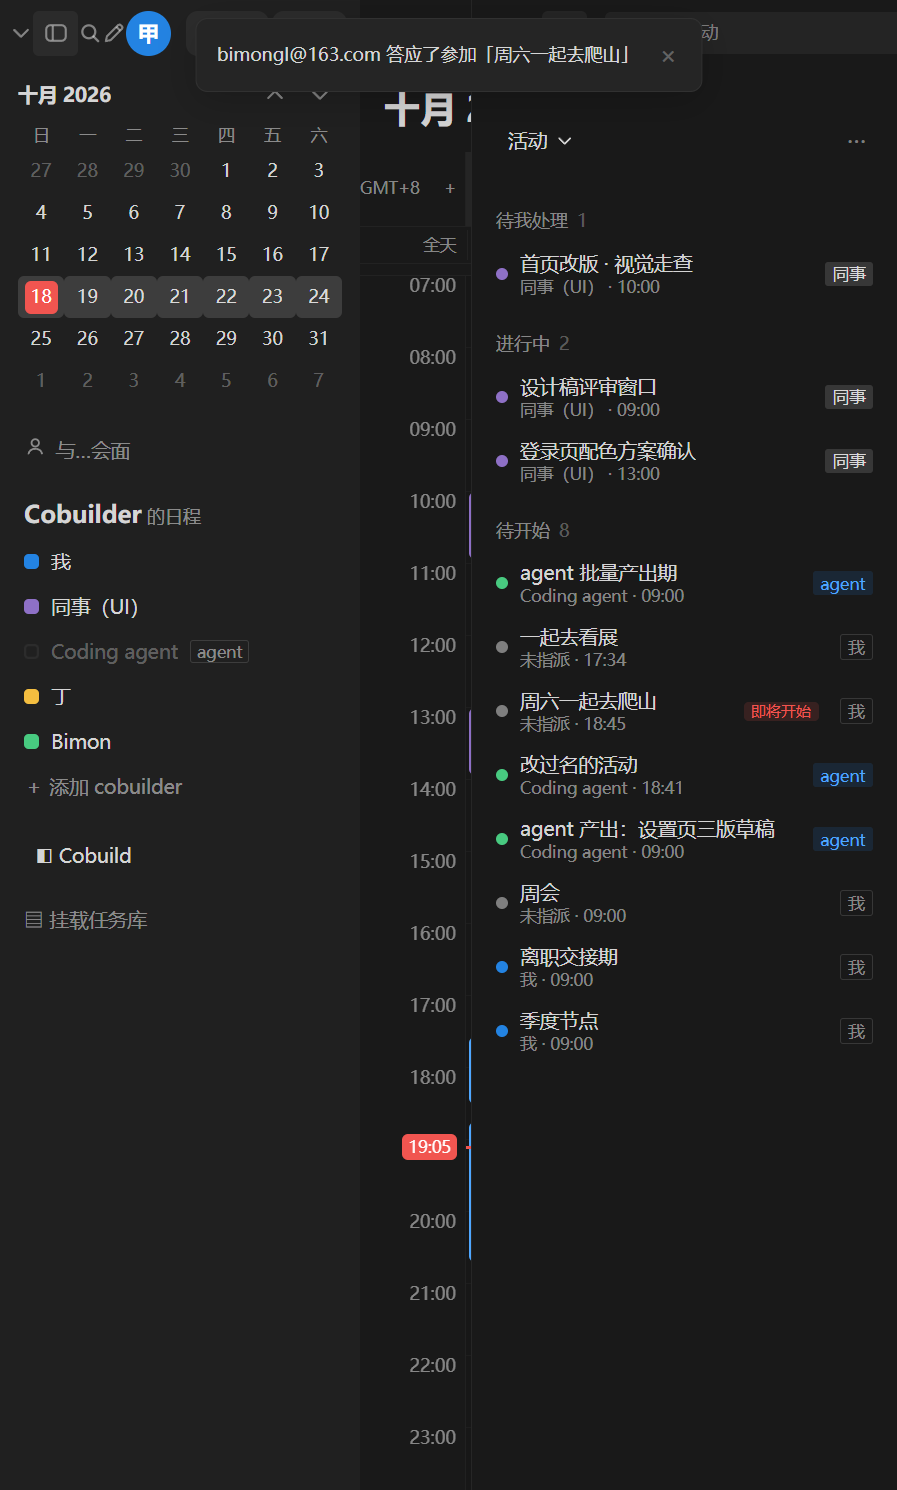Toggle the sidebar panel icon
The image size is (897, 1490).
56,33
